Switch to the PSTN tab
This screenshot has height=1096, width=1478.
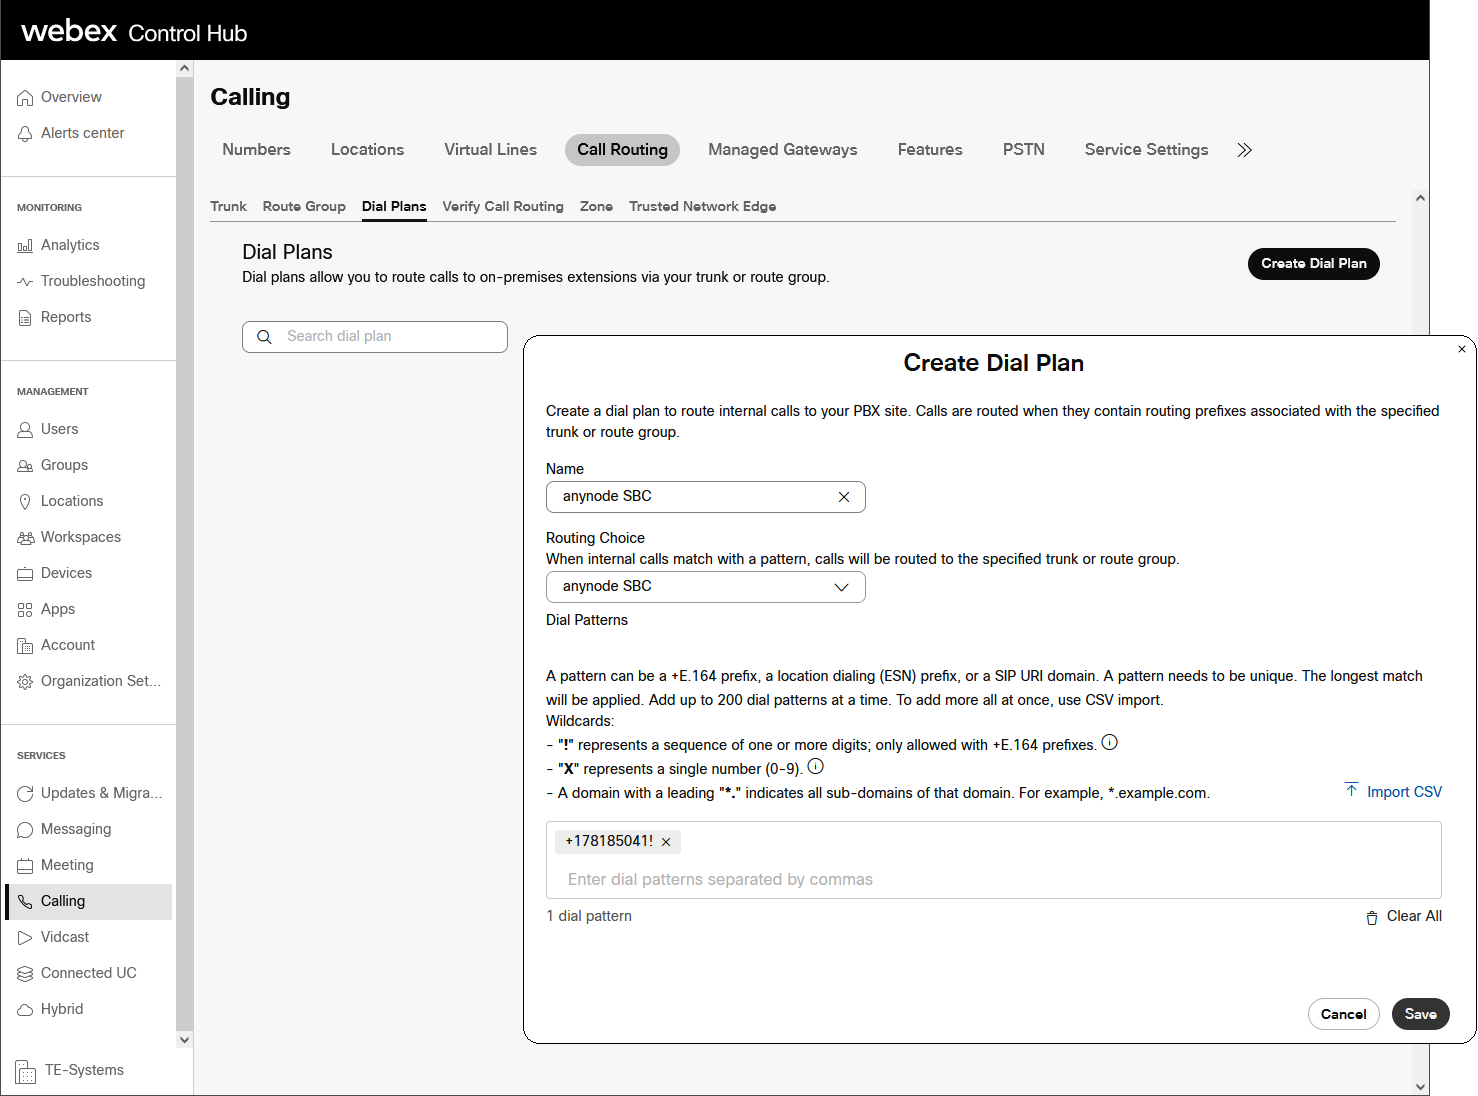(1024, 150)
